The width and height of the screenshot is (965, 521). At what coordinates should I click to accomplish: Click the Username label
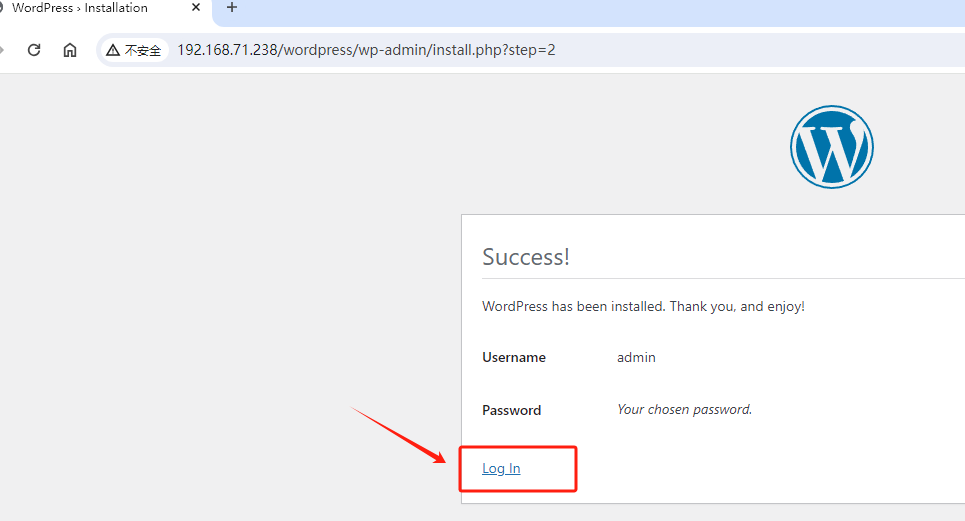[x=514, y=357]
